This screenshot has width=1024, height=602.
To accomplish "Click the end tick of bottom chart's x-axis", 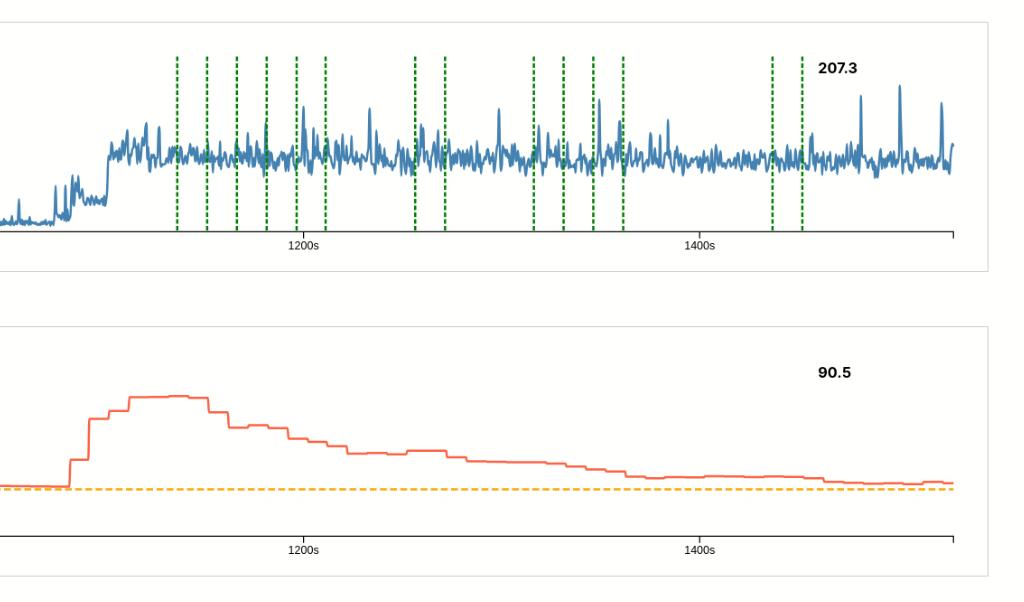I will pyautogui.click(x=953, y=539).
